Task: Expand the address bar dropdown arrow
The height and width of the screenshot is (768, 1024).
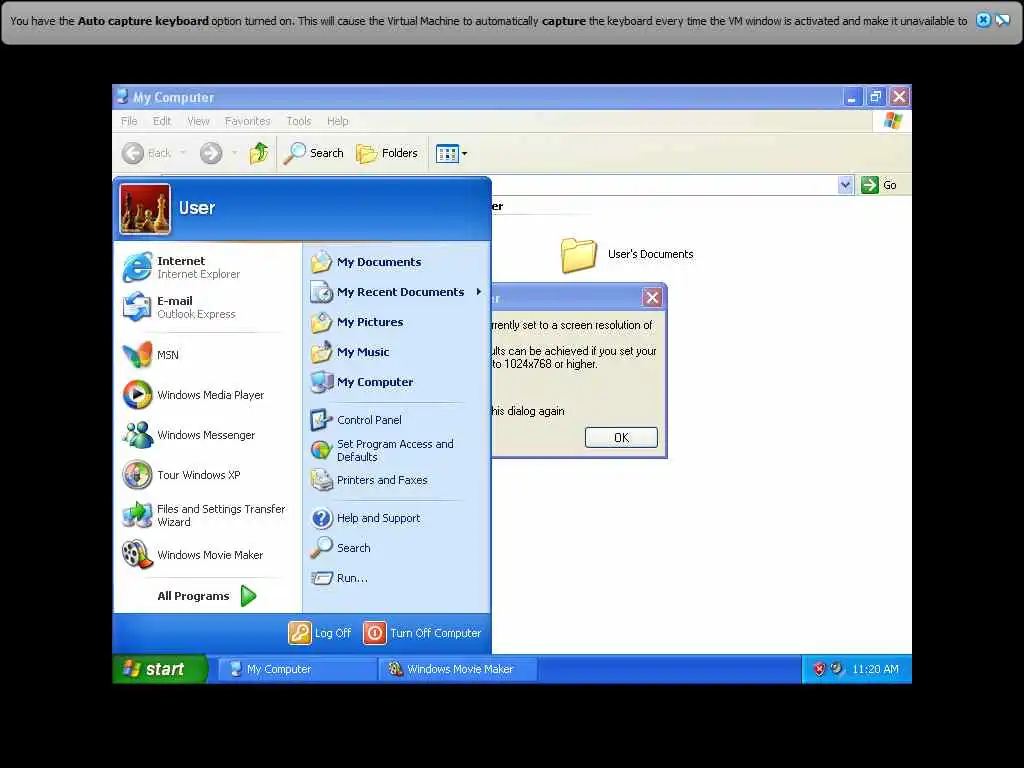Action: click(845, 185)
